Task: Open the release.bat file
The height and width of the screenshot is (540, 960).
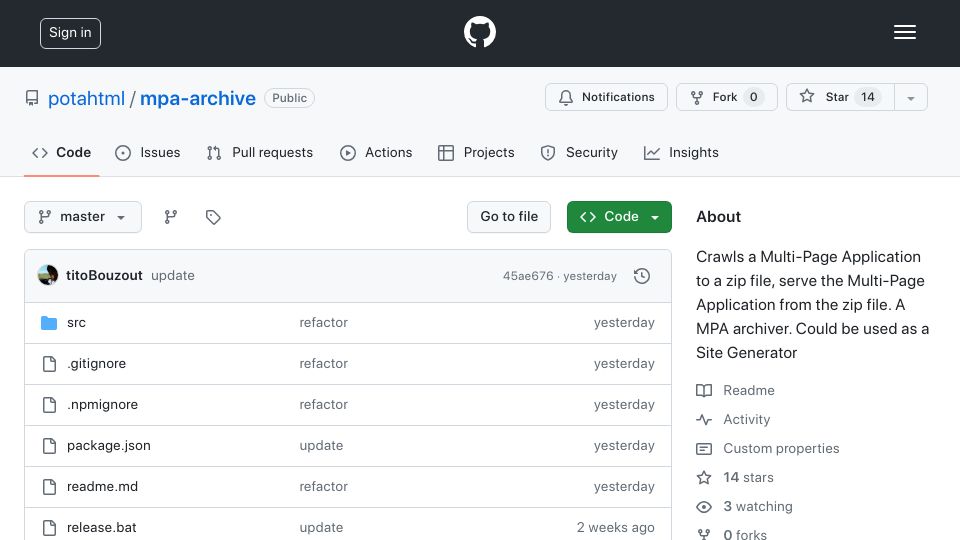Action: [102, 528]
